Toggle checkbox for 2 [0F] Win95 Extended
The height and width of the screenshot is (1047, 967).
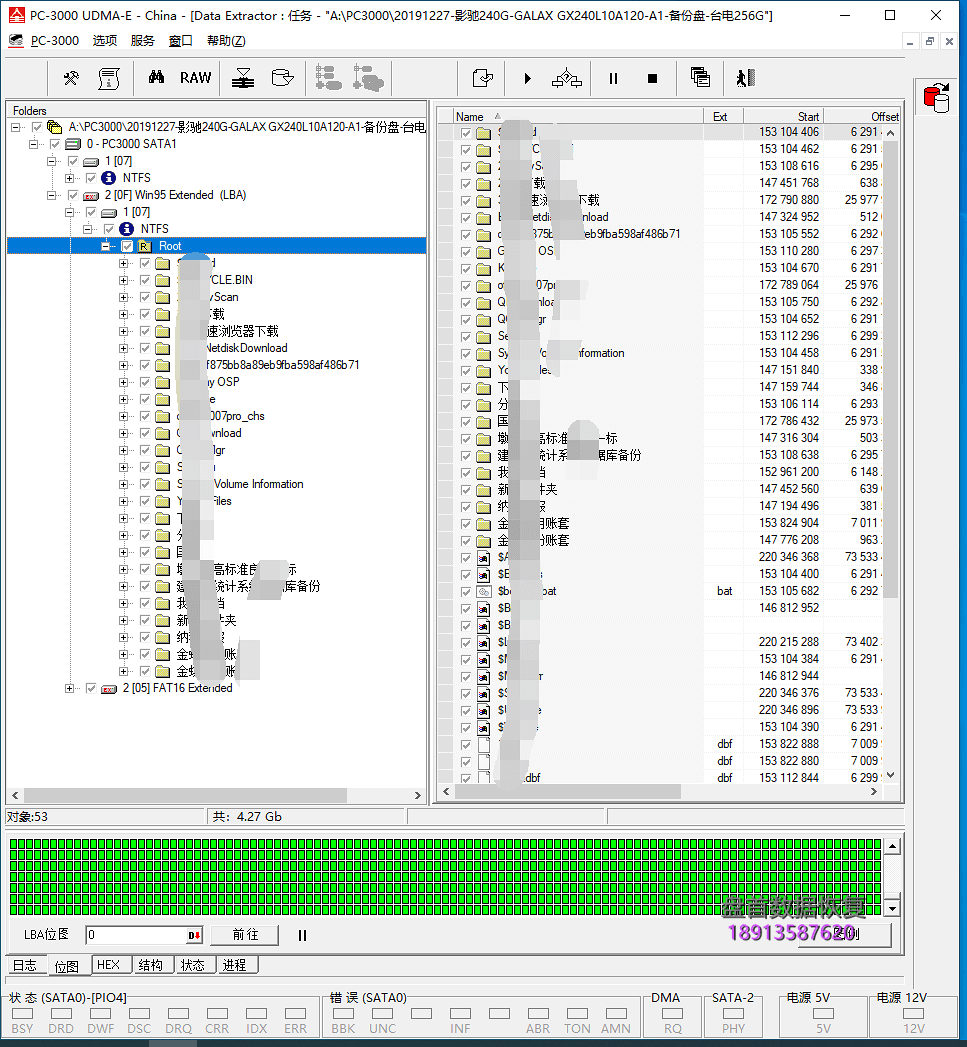73,196
